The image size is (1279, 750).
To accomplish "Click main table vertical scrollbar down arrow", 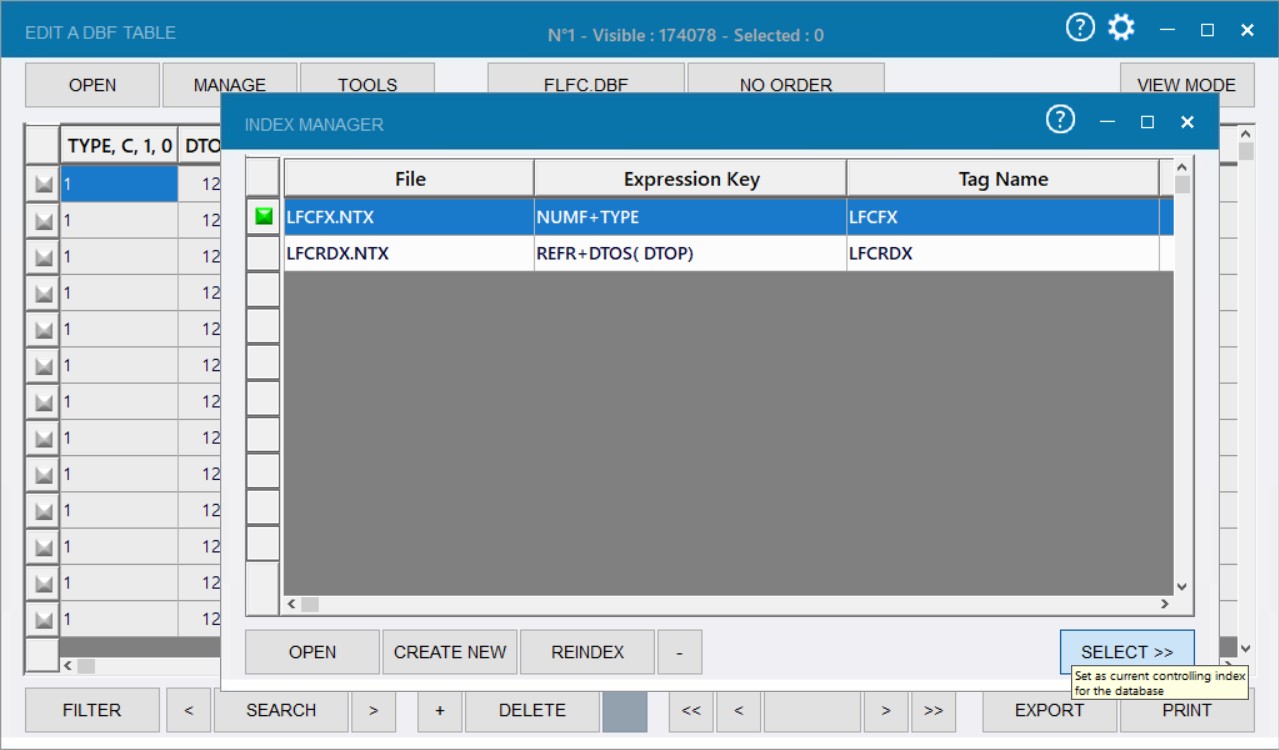I will pyautogui.click(x=1246, y=647).
